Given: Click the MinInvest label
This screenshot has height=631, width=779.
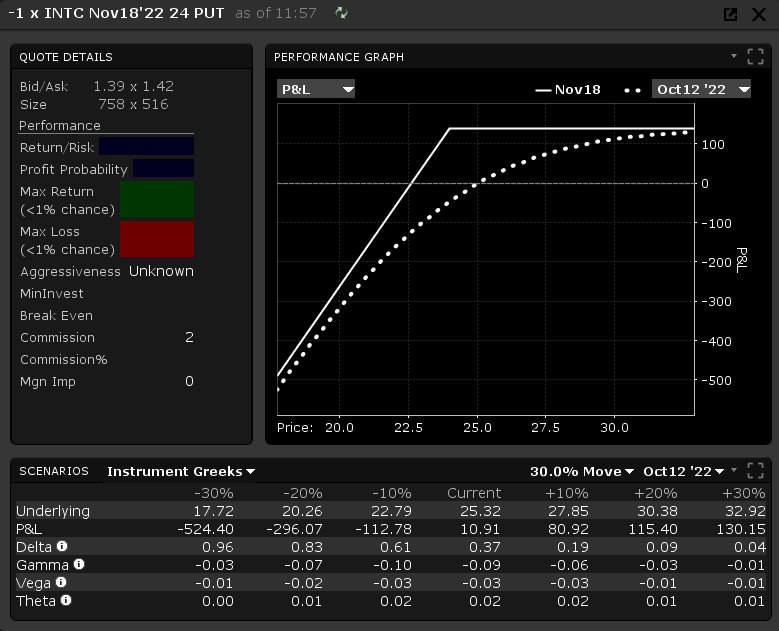Looking at the screenshot, I should [52, 293].
